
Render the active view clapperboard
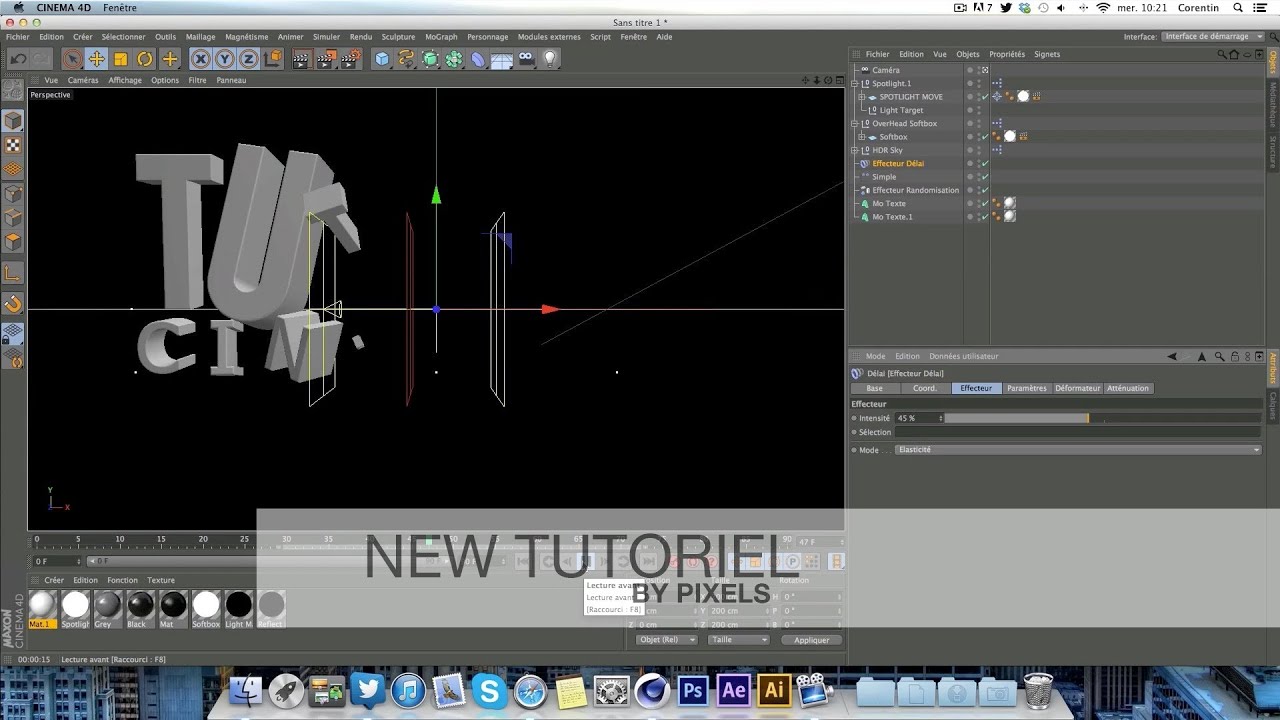[x=301, y=59]
